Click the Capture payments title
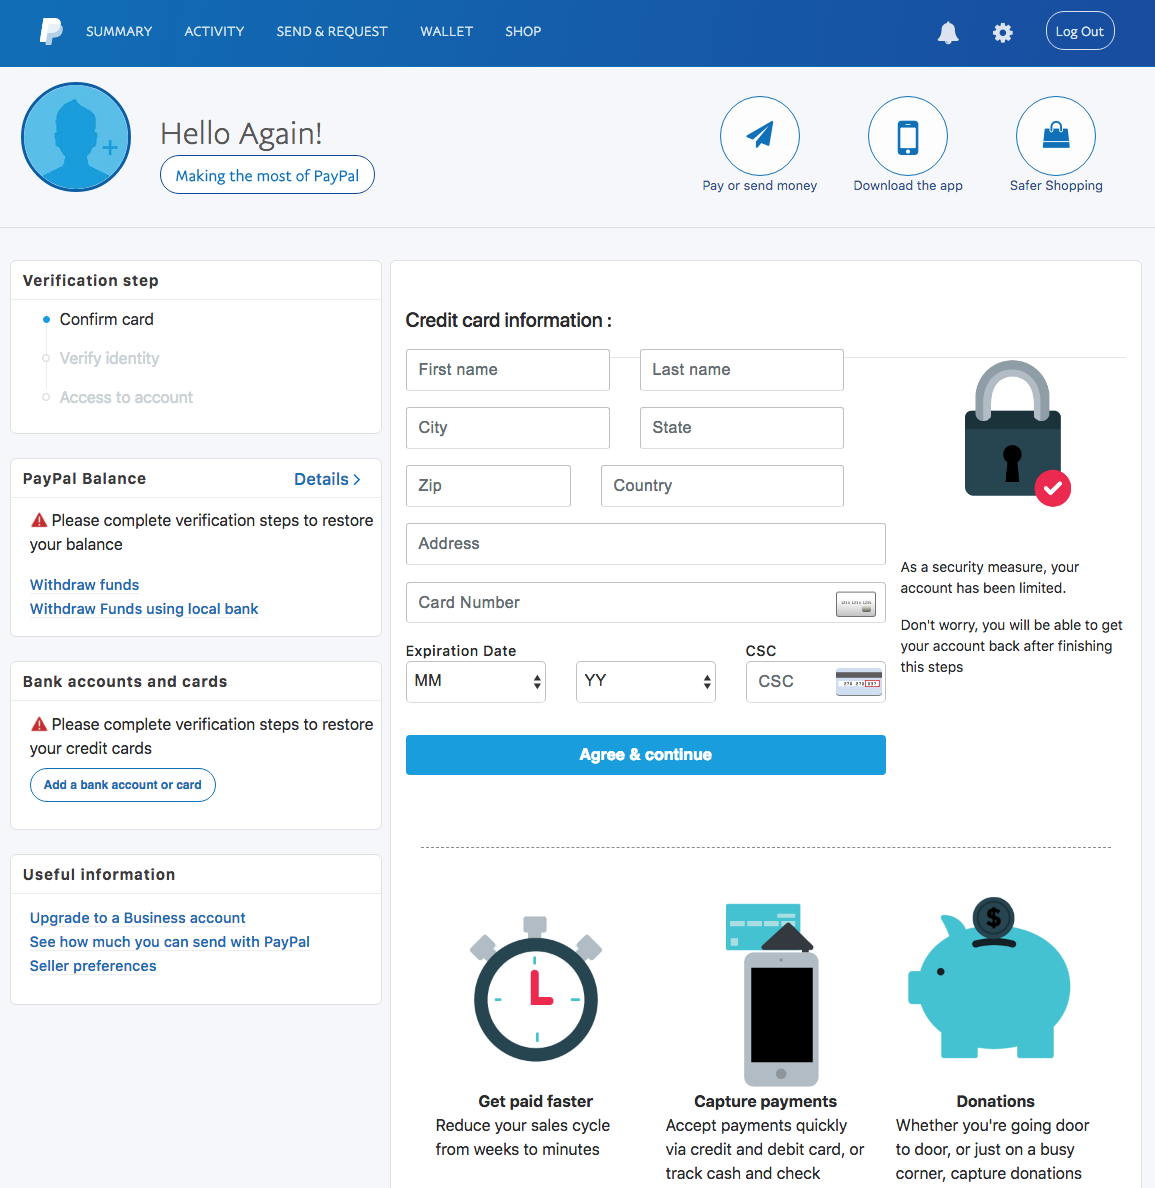Image resolution: width=1155 pixels, height=1188 pixels. tap(765, 1102)
